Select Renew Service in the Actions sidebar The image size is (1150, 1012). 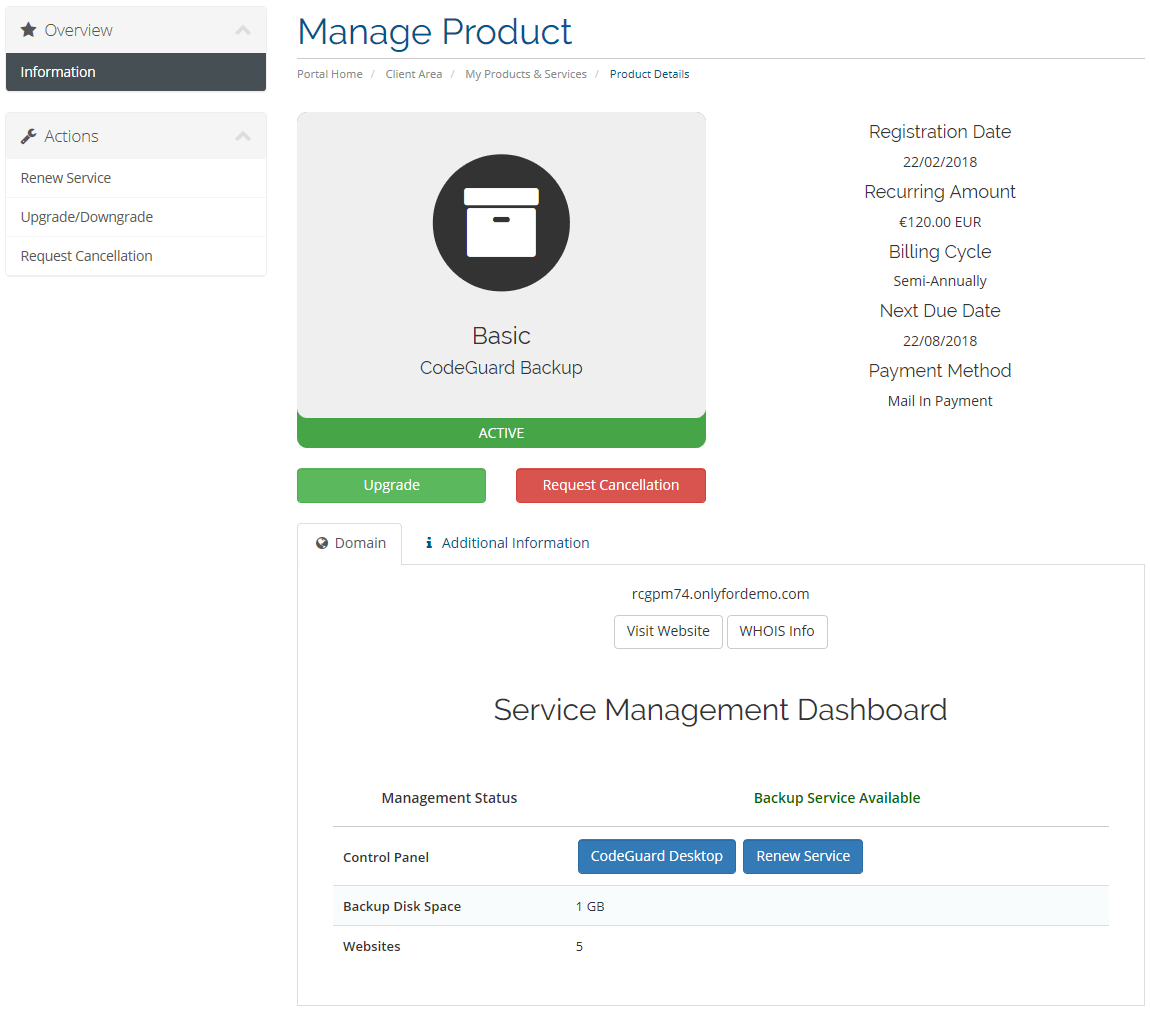coord(136,178)
